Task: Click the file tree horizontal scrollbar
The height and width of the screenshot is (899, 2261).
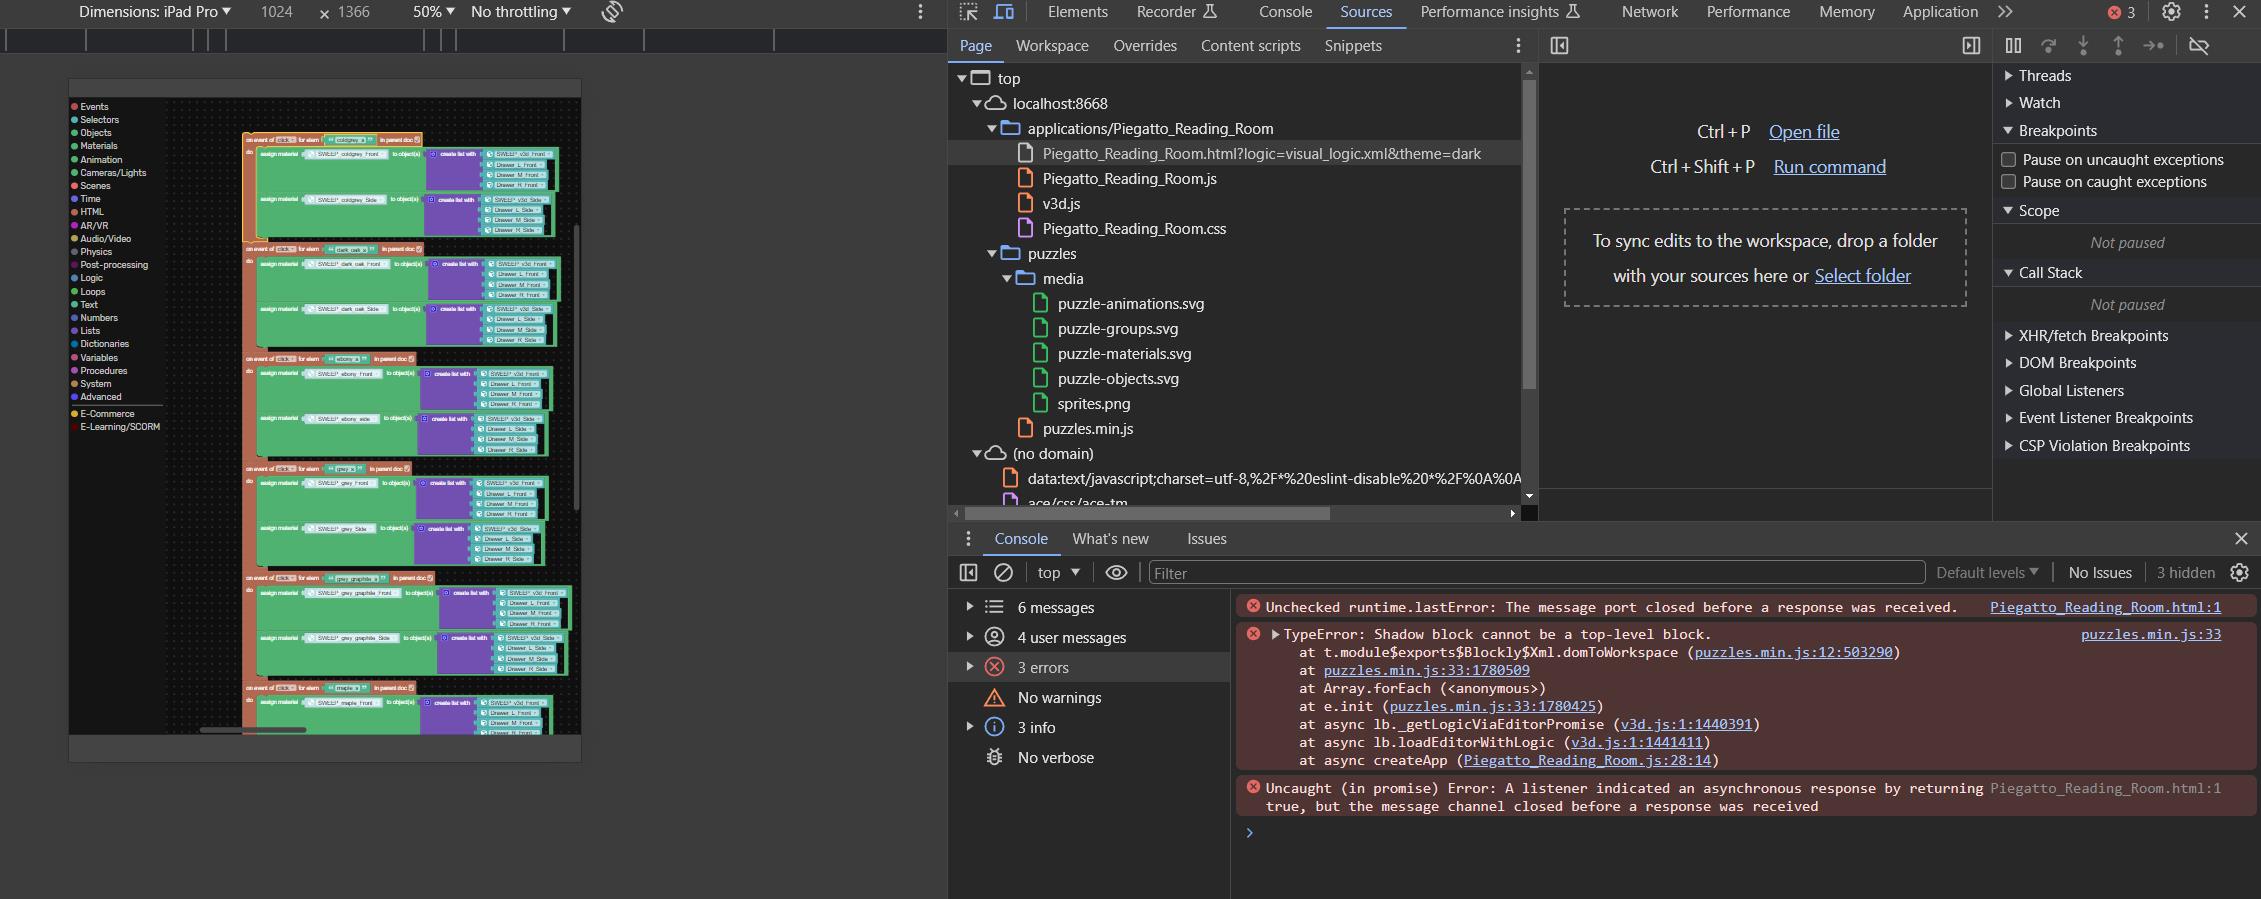Action: pos(1145,513)
